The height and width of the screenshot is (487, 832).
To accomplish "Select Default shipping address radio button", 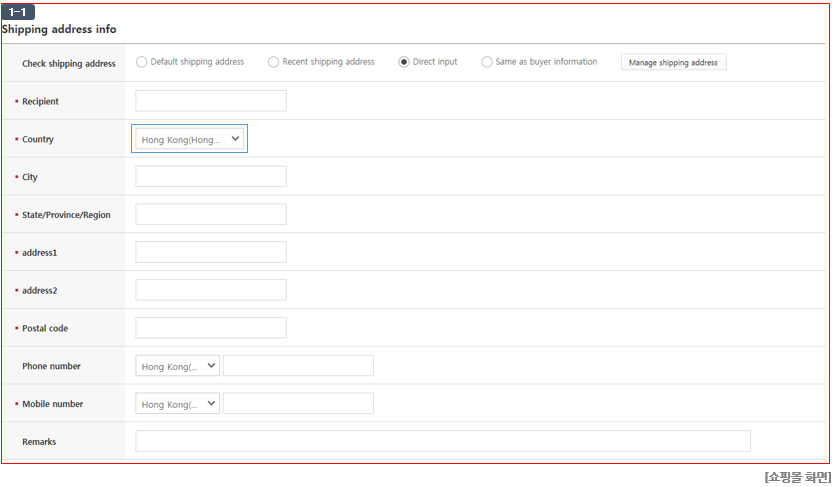I will [x=141, y=62].
